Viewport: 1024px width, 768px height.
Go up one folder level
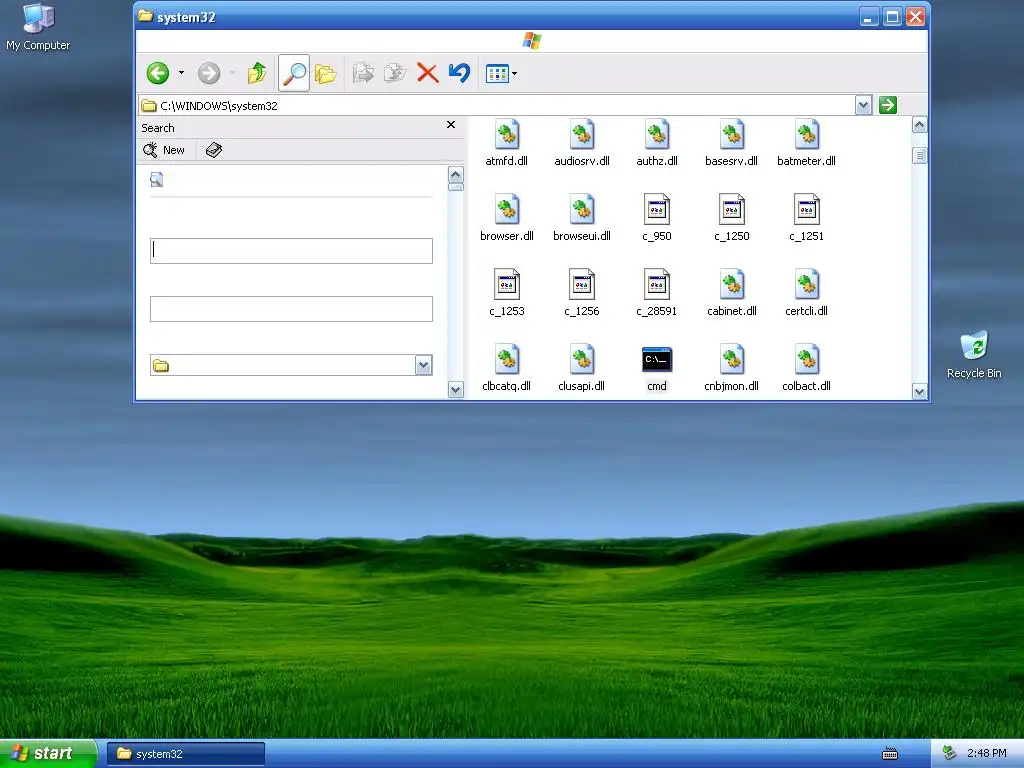(x=257, y=73)
